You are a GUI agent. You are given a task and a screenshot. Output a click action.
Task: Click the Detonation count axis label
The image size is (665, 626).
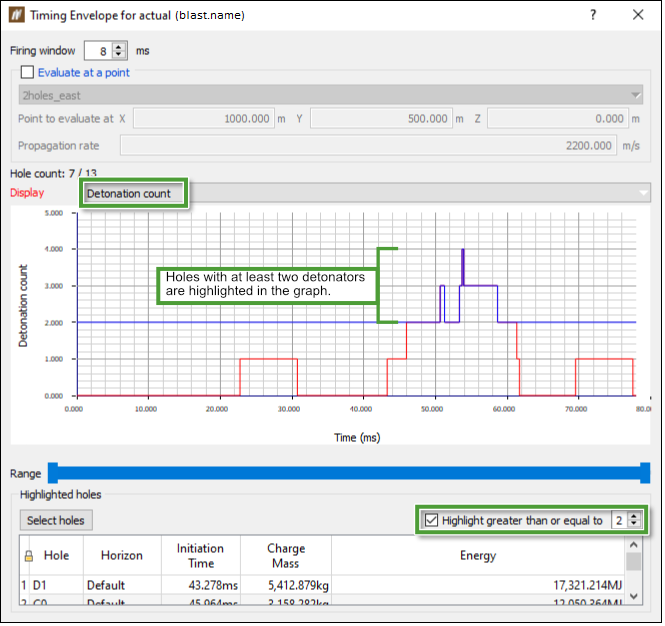click(23, 306)
